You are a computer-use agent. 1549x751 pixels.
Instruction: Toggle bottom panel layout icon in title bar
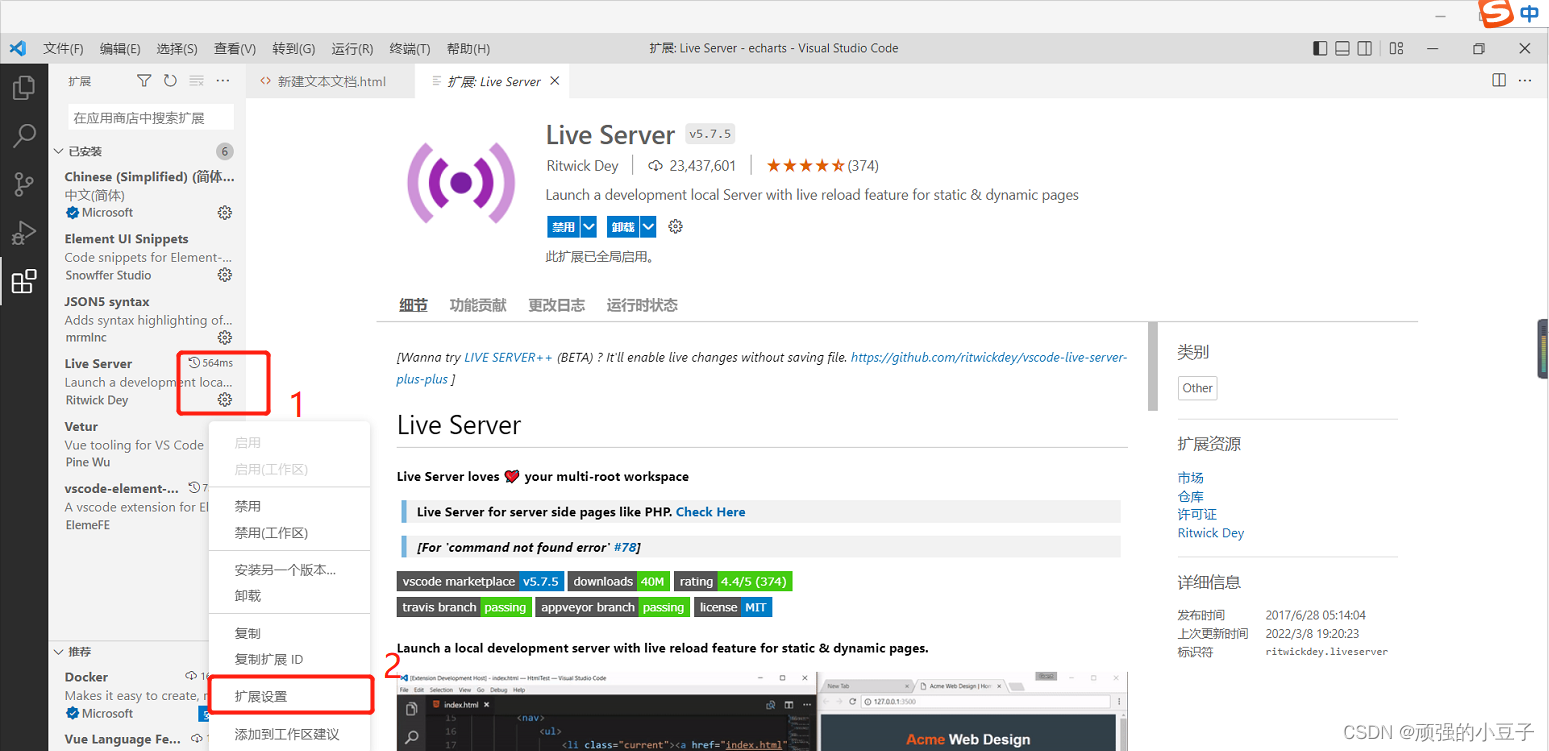point(1343,48)
